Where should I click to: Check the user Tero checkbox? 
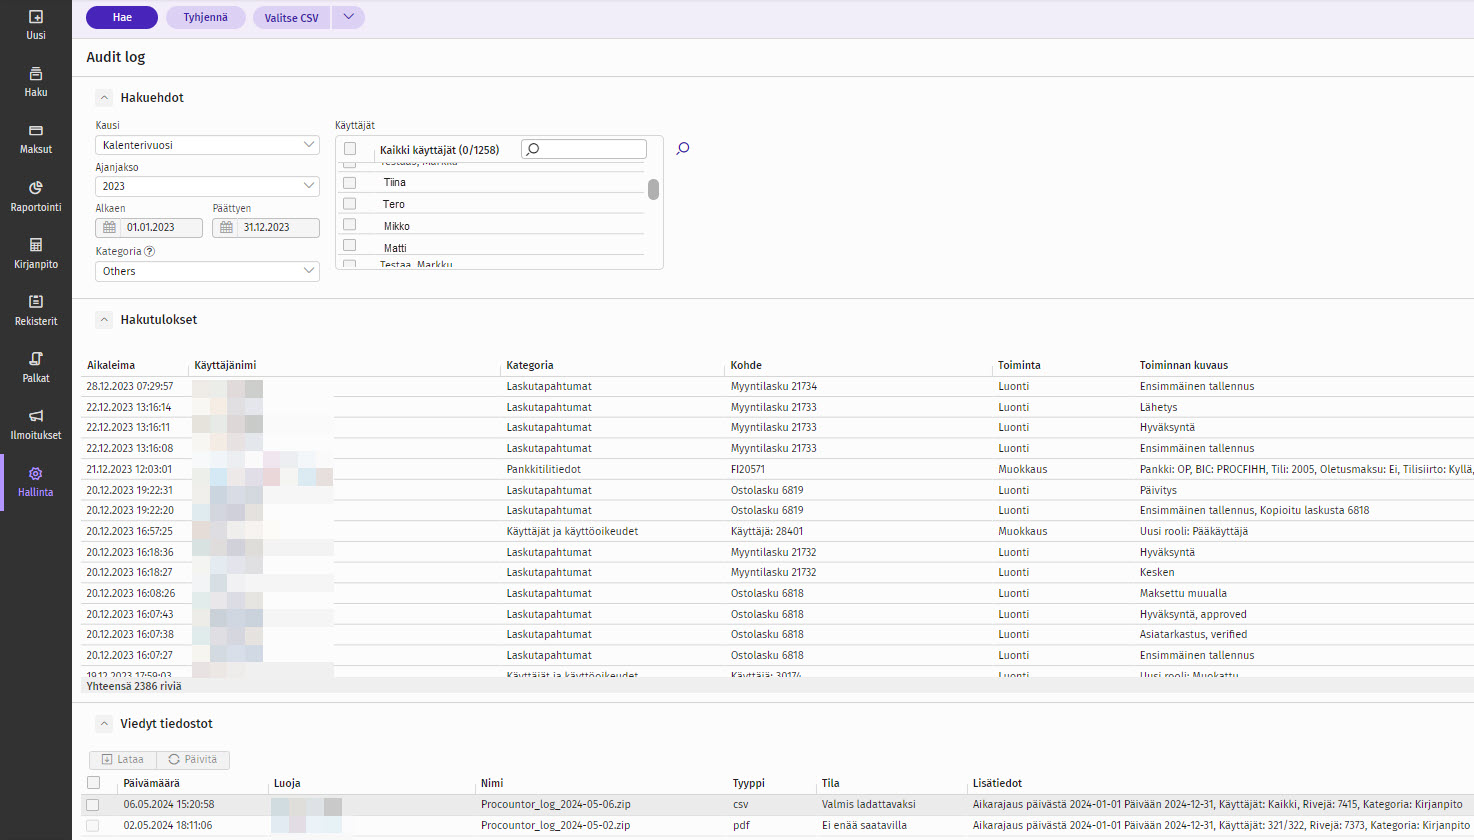click(350, 204)
